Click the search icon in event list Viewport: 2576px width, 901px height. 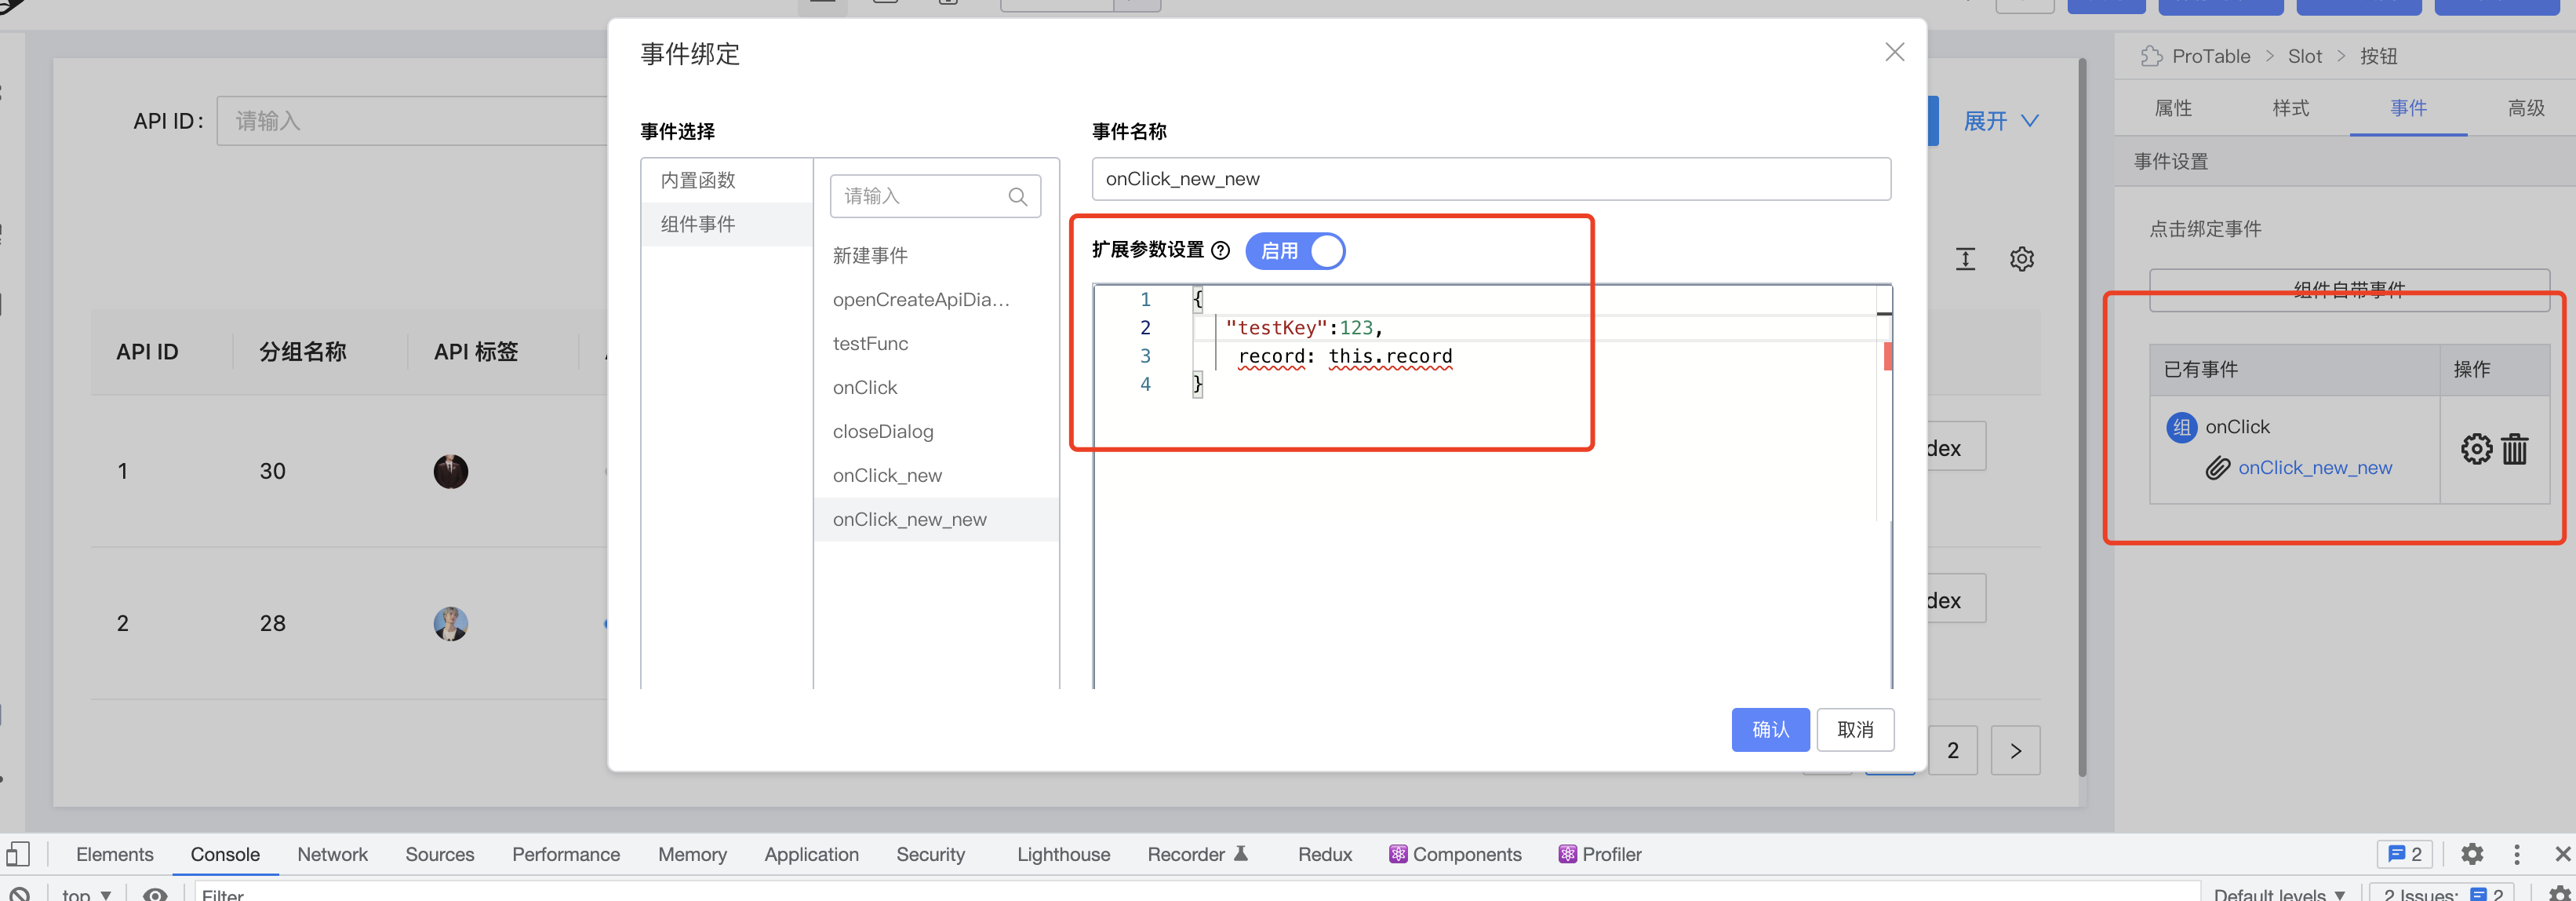(x=1017, y=197)
